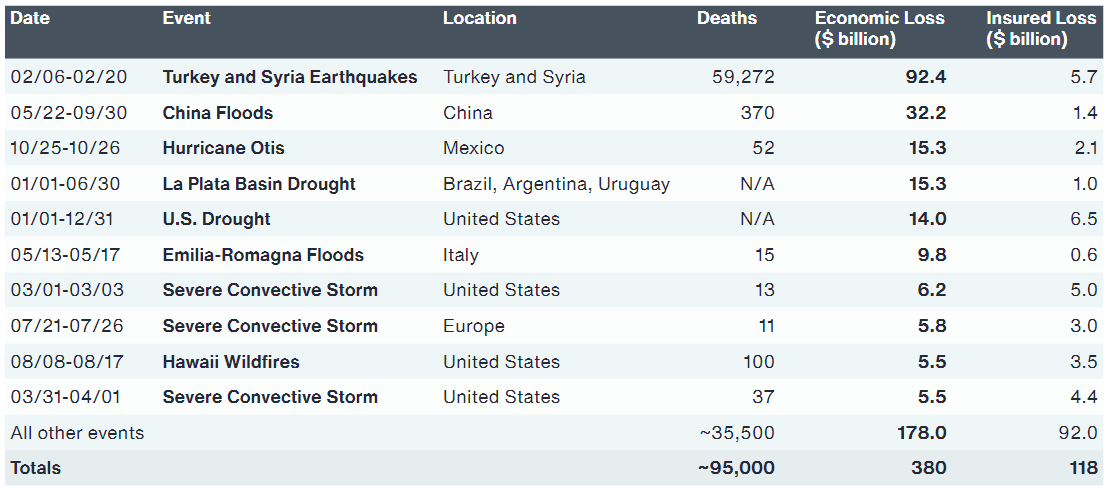The image size is (1108, 491).
Task: Click the 380 total economic loss
Action: [929, 468]
